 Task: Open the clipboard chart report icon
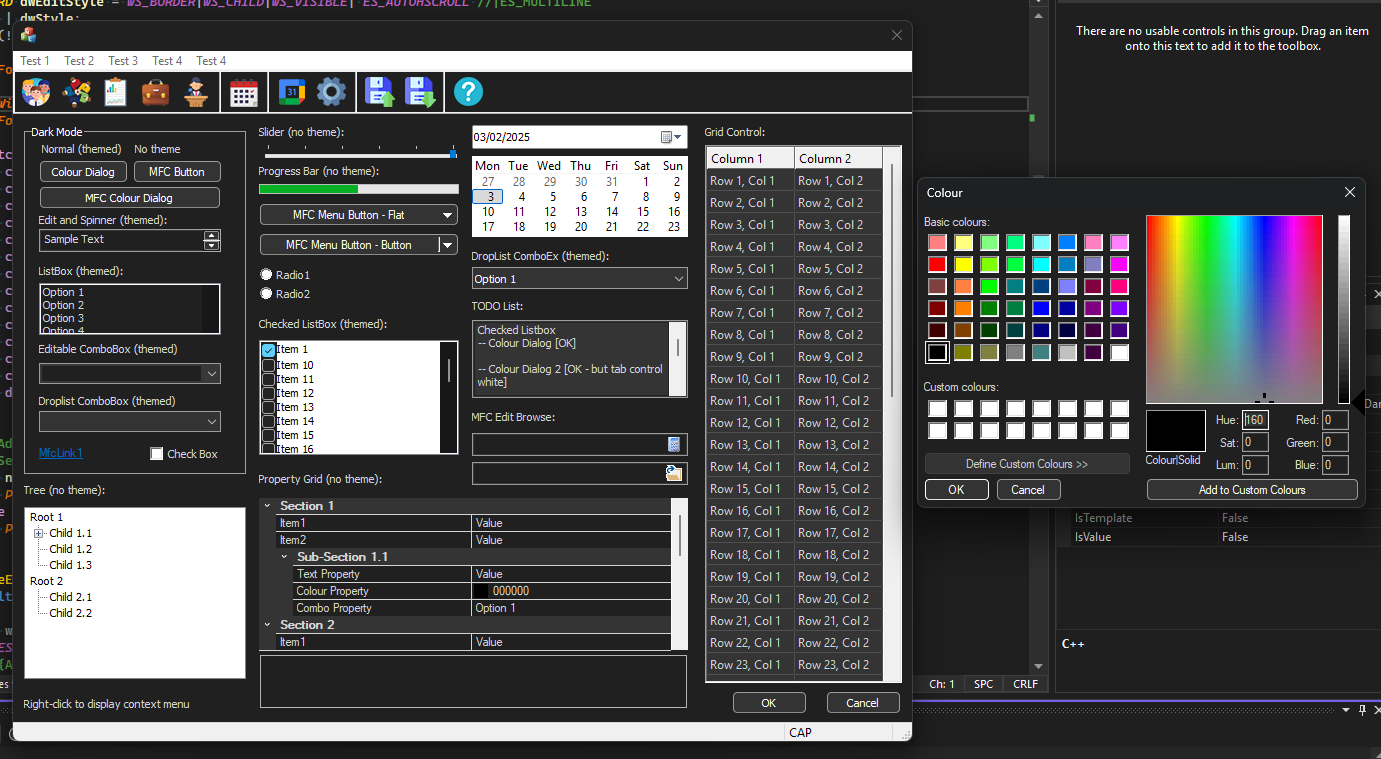click(x=116, y=92)
